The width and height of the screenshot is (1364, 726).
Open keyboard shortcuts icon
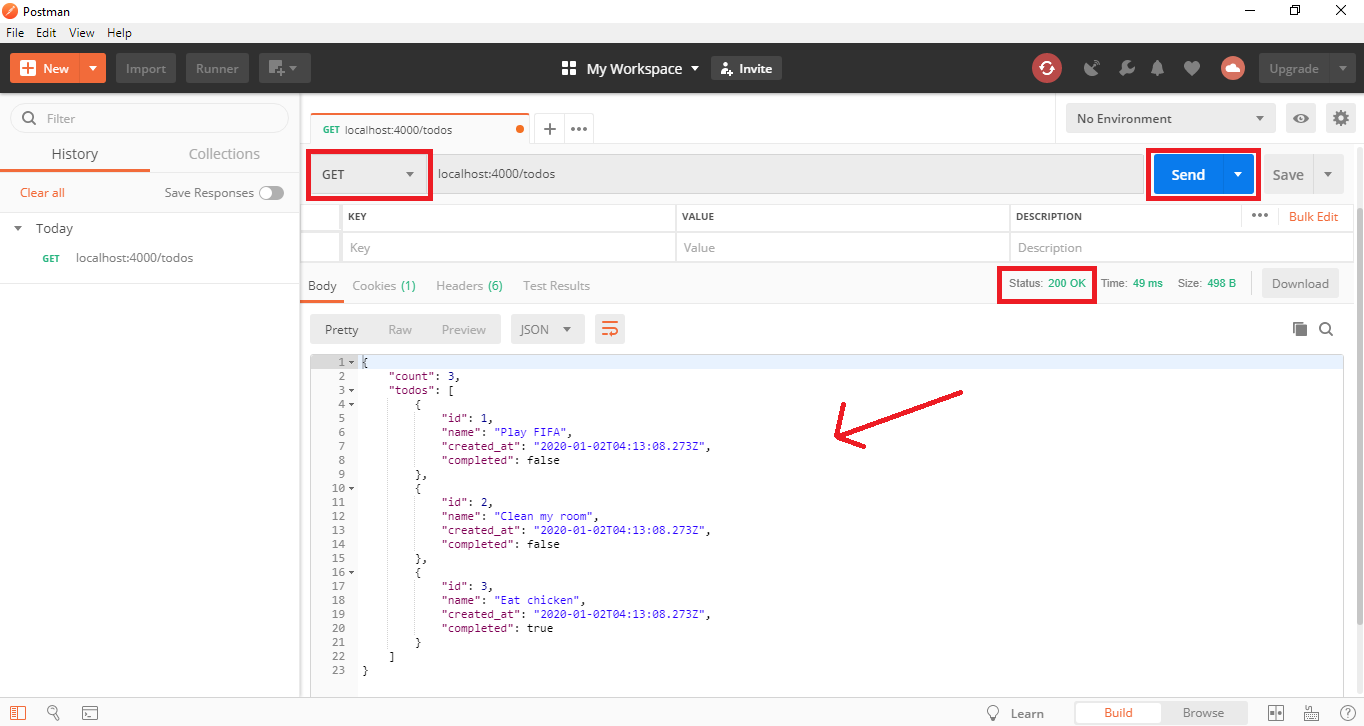1312,713
